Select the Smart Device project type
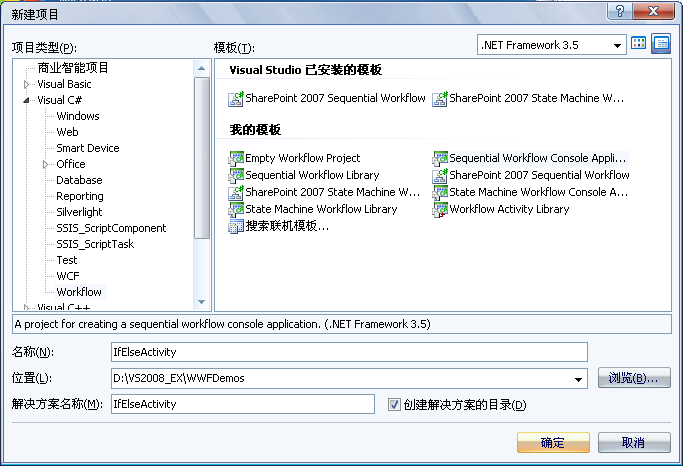 pos(88,148)
